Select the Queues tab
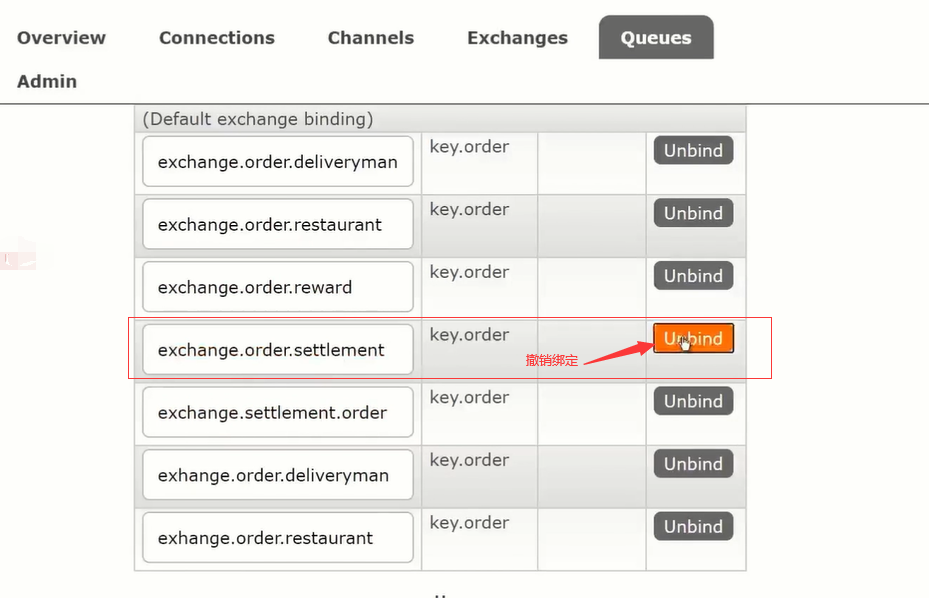 click(656, 37)
